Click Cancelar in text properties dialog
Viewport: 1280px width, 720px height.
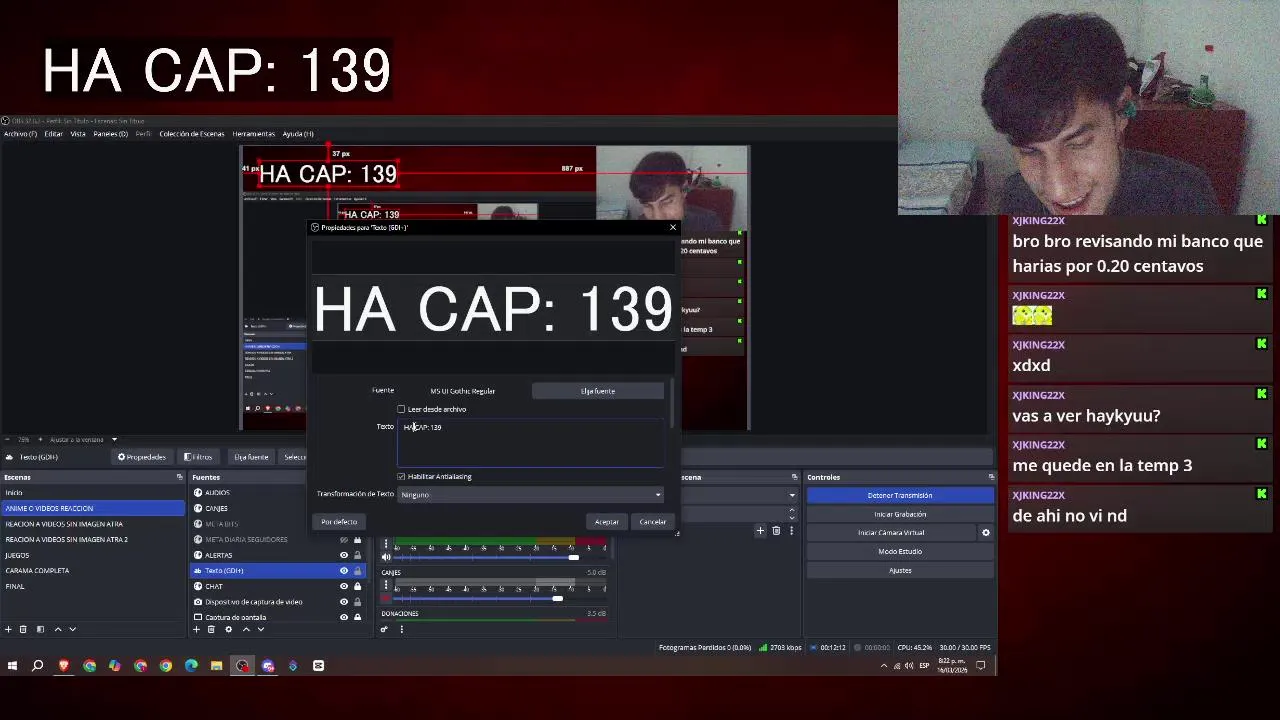(x=653, y=522)
